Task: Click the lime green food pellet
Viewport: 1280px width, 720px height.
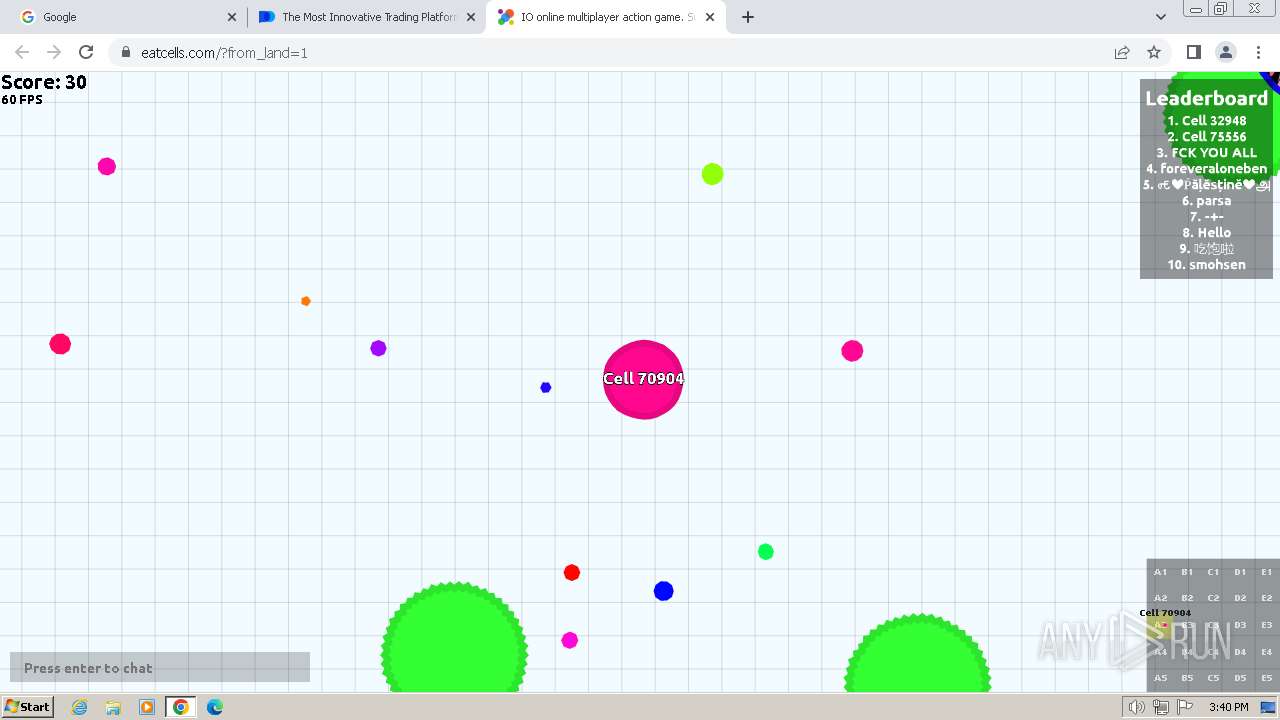Action: [x=712, y=174]
